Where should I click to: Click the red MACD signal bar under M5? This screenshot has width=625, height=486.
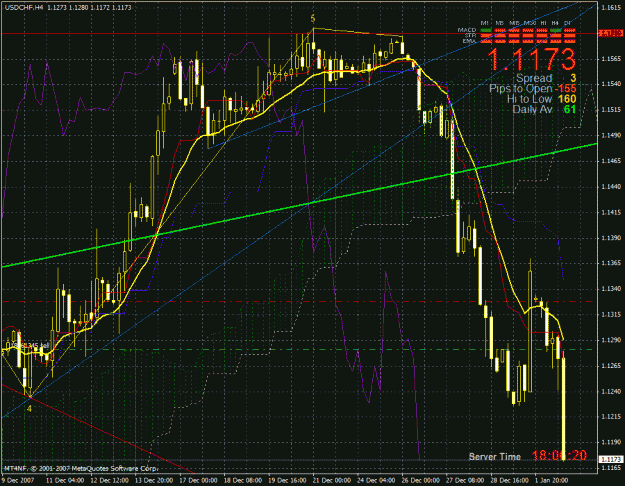pyautogui.click(x=500, y=30)
